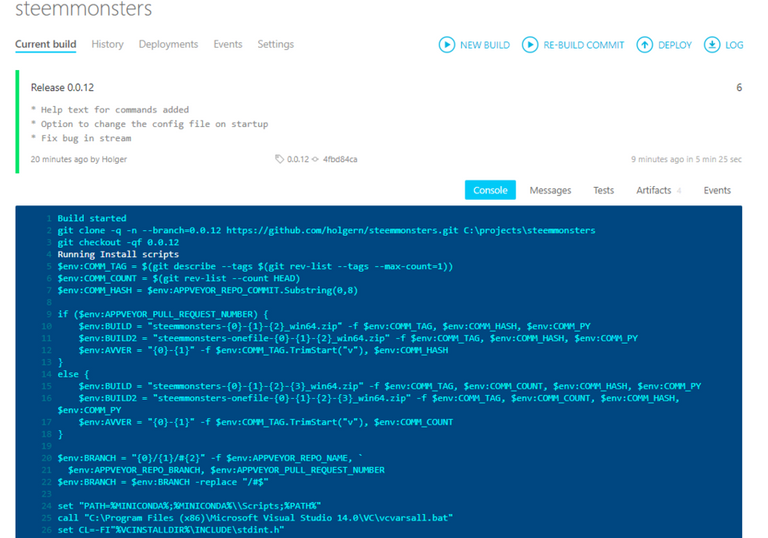Image resolution: width=768 pixels, height=538 pixels.
Task: Click the RE-BUILD COMMIT circular icon
Action: [x=530, y=45]
